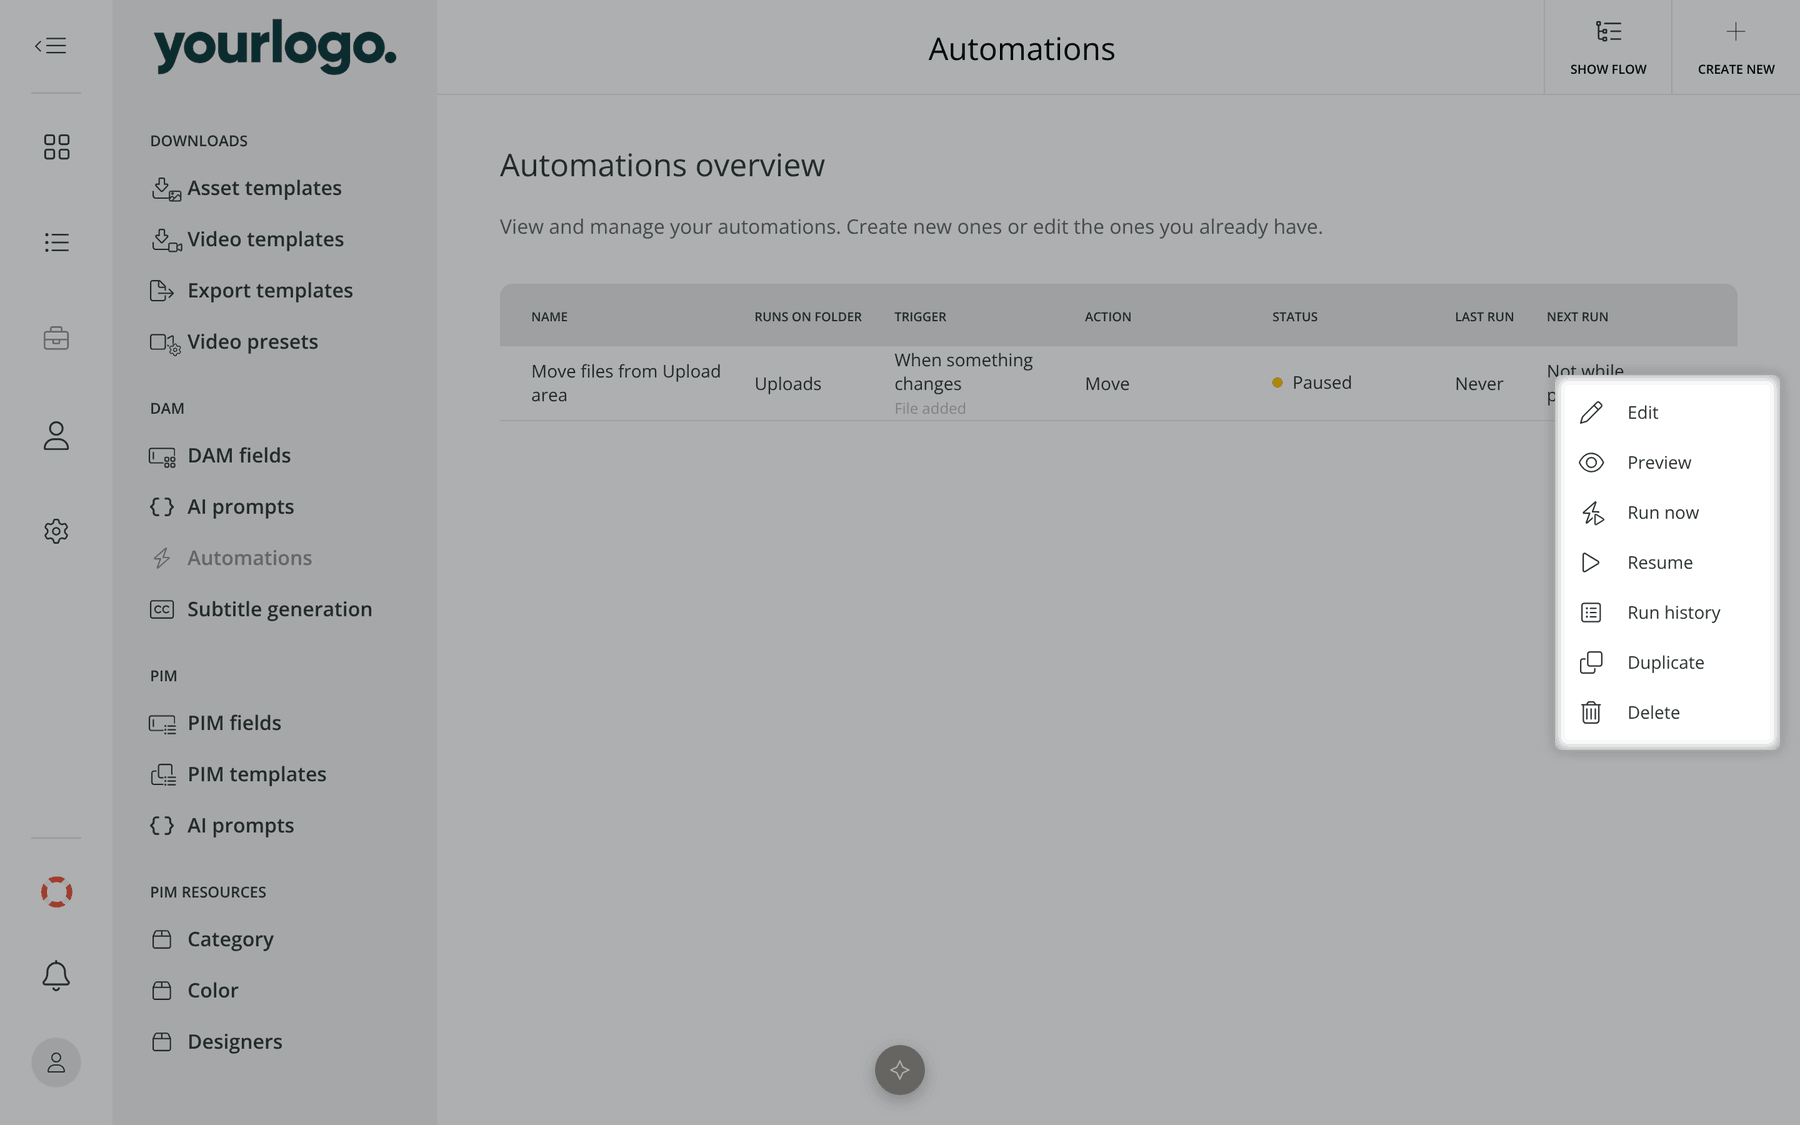Click the LAST RUN column header

(x=1484, y=316)
